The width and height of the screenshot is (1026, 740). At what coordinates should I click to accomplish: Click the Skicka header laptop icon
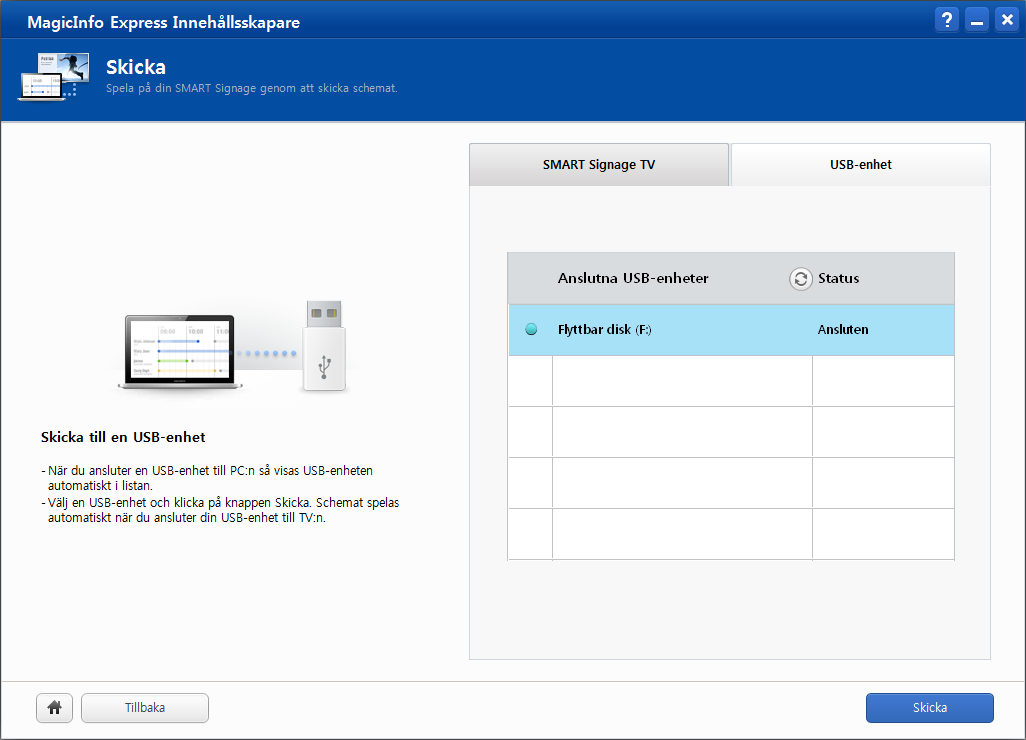(54, 77)
